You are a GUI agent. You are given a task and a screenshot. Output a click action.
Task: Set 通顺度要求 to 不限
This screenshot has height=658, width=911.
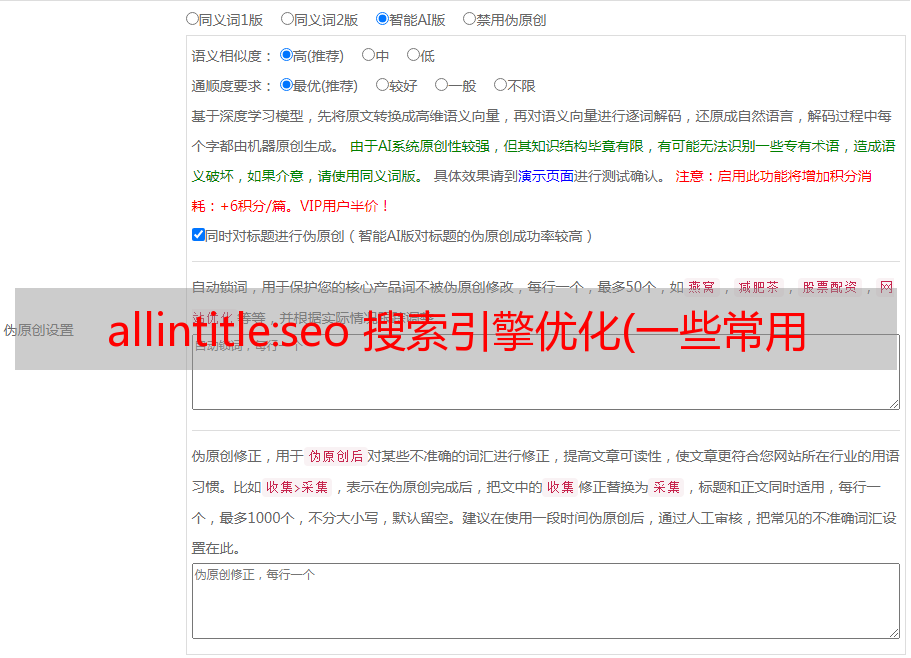(500, 85)
